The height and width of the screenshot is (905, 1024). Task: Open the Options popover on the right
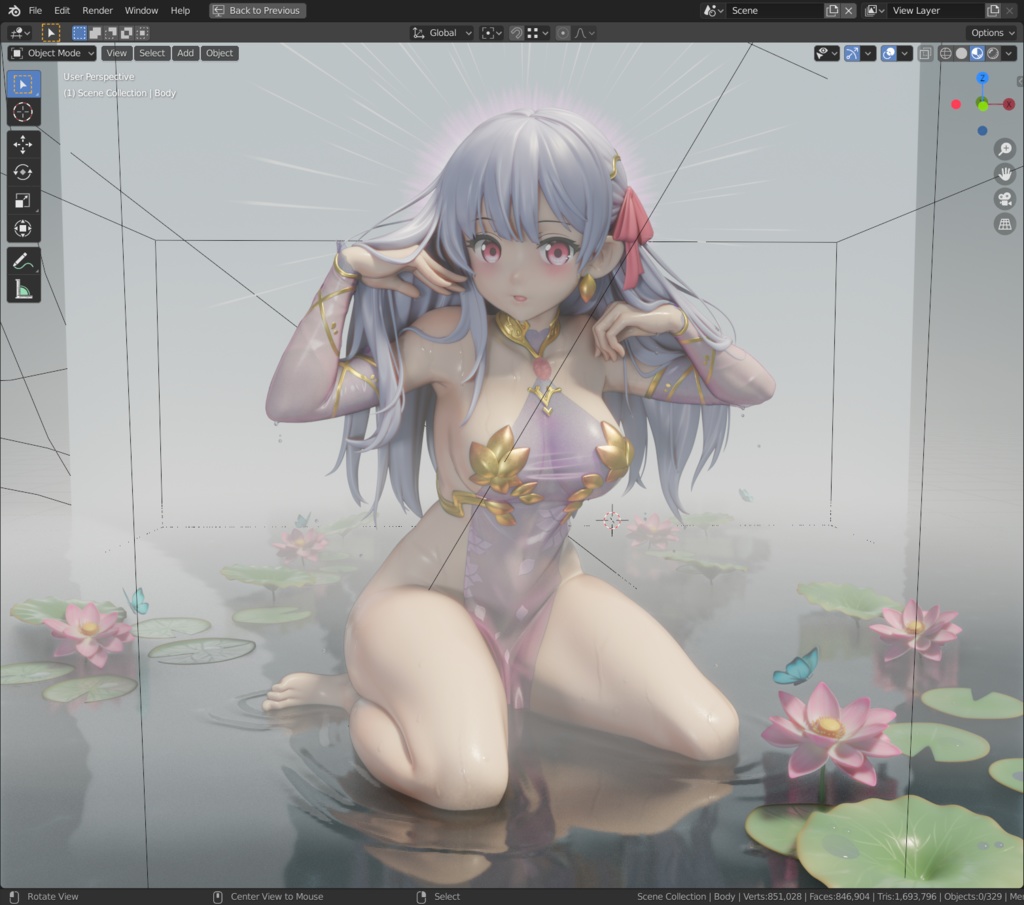tap(990, 32)
